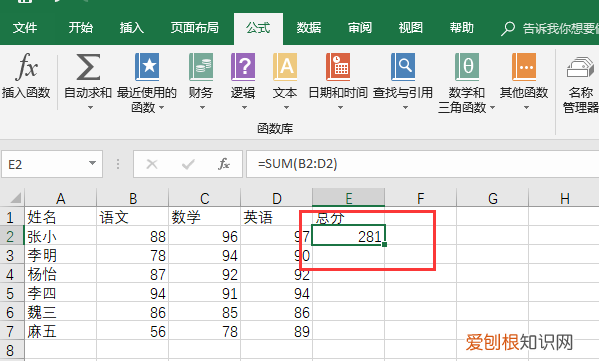Select column E header
Screen dimensions: 599x361
click(348, 198)
